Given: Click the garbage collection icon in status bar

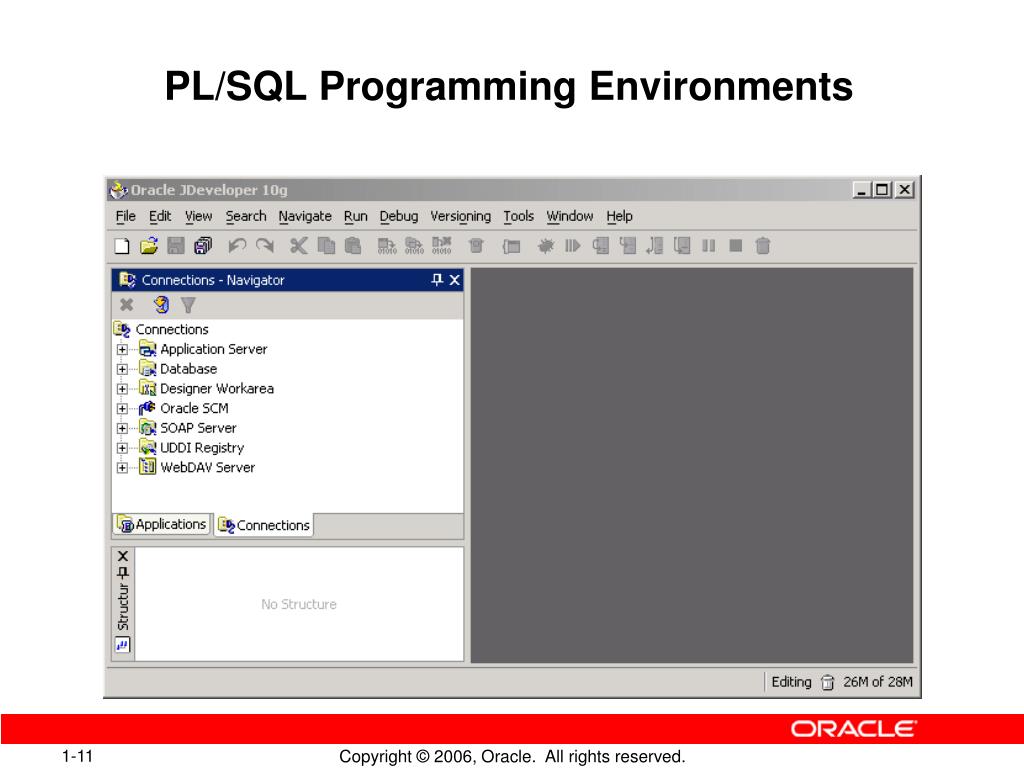Looking at the screenshot, I should click(x=827, y=682).
